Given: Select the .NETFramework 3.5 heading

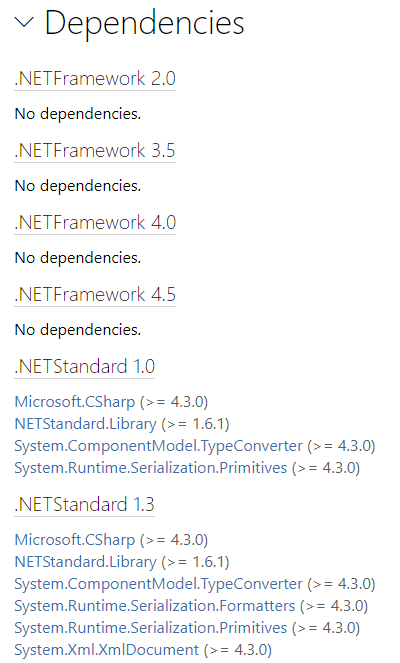Looking at the screenshot, I should 95,151.
